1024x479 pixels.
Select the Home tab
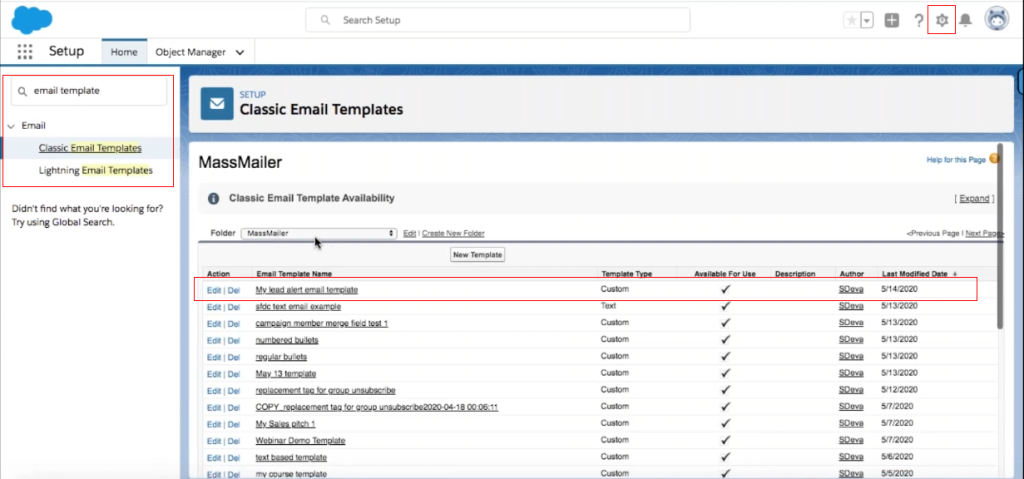click(124, 52)
